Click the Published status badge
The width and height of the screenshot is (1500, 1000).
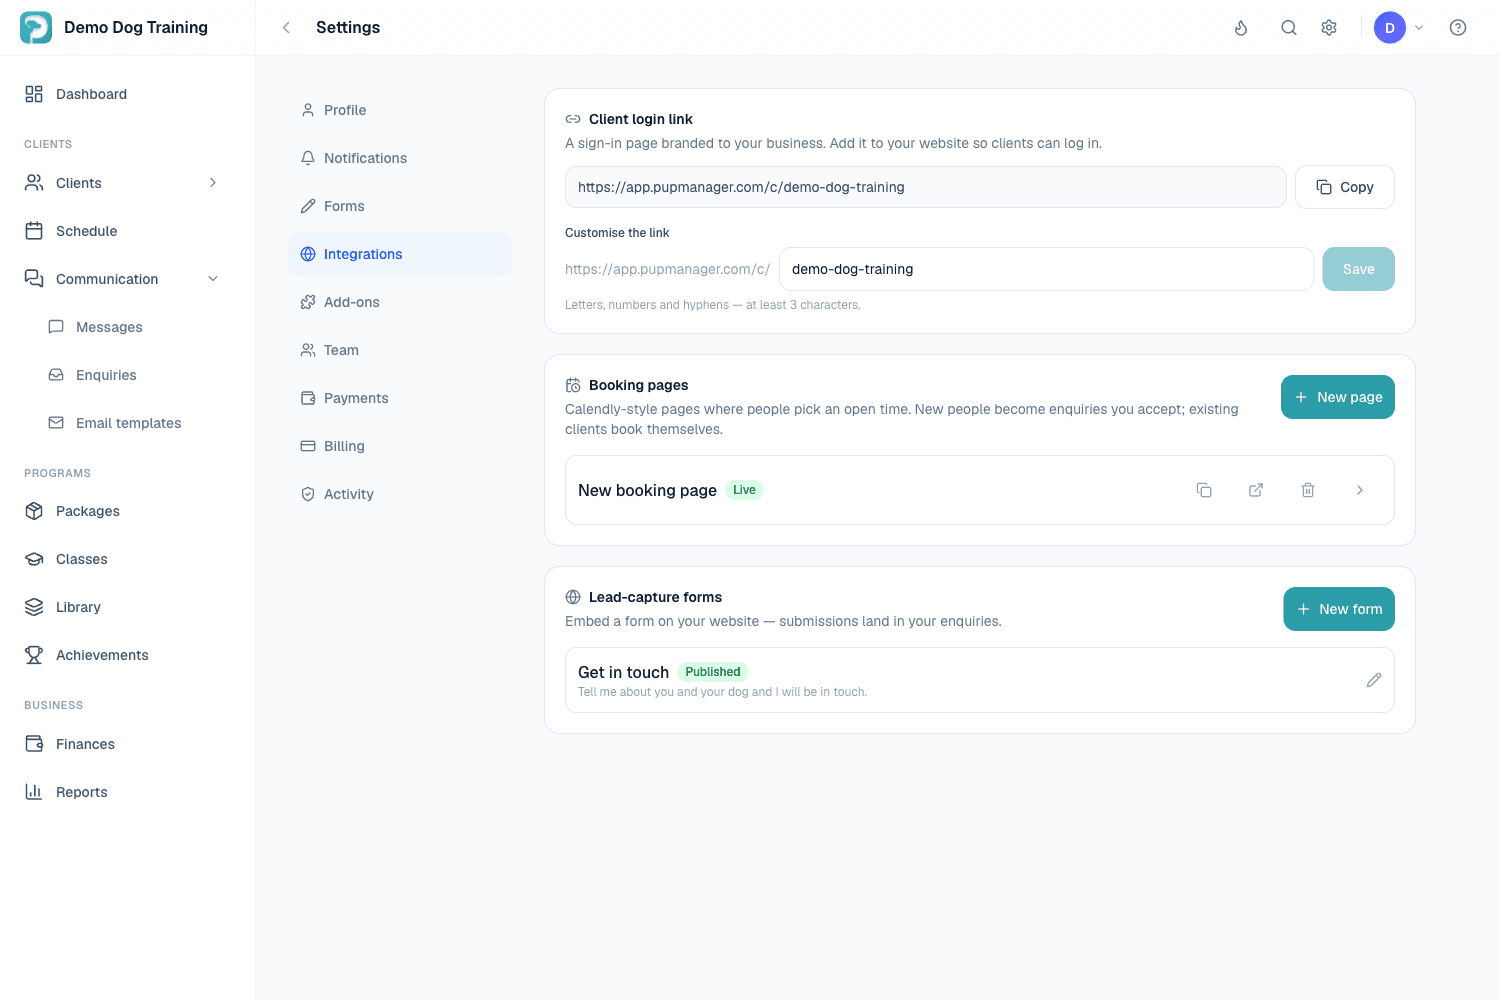click(x=713, y=672)
